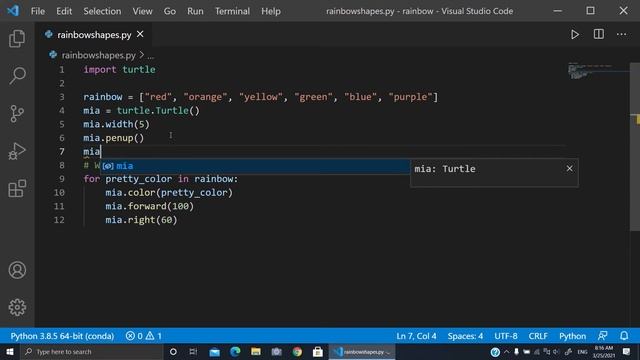Open the Camera app on taskbar

tap(276, 351)
